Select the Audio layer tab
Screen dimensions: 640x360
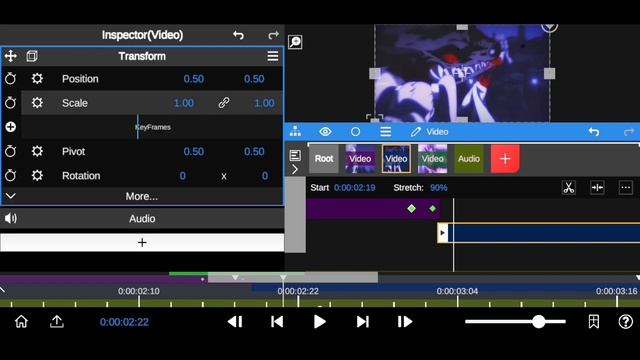[x=469, y=158]
